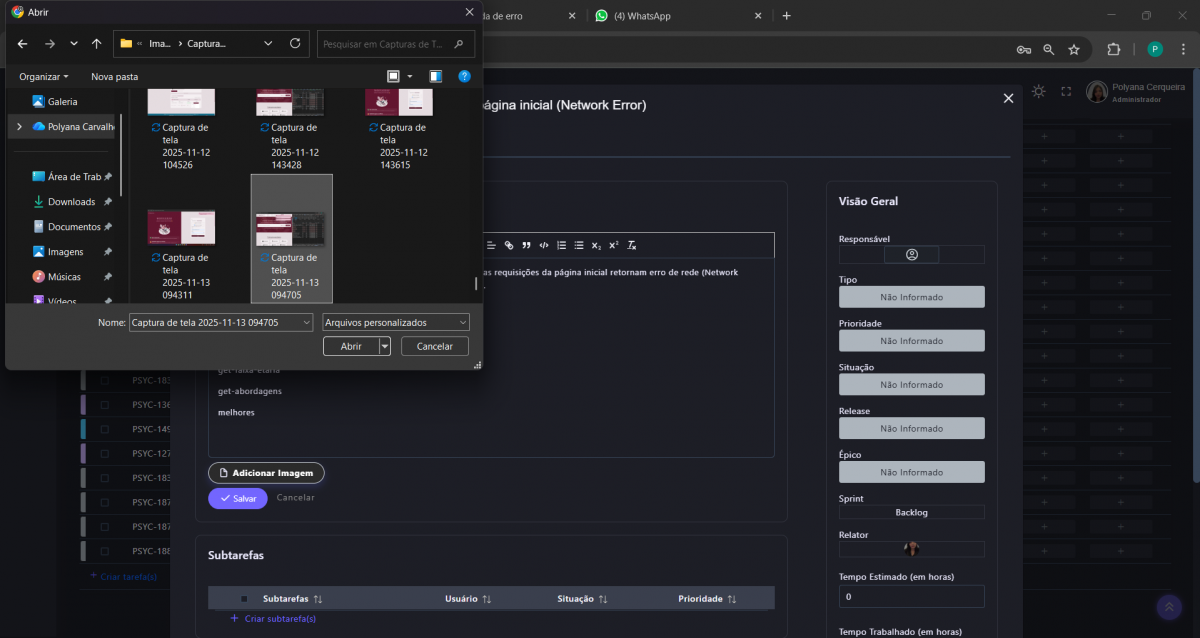Click the superscript icon in editor toolbar

tap(614, 245)
